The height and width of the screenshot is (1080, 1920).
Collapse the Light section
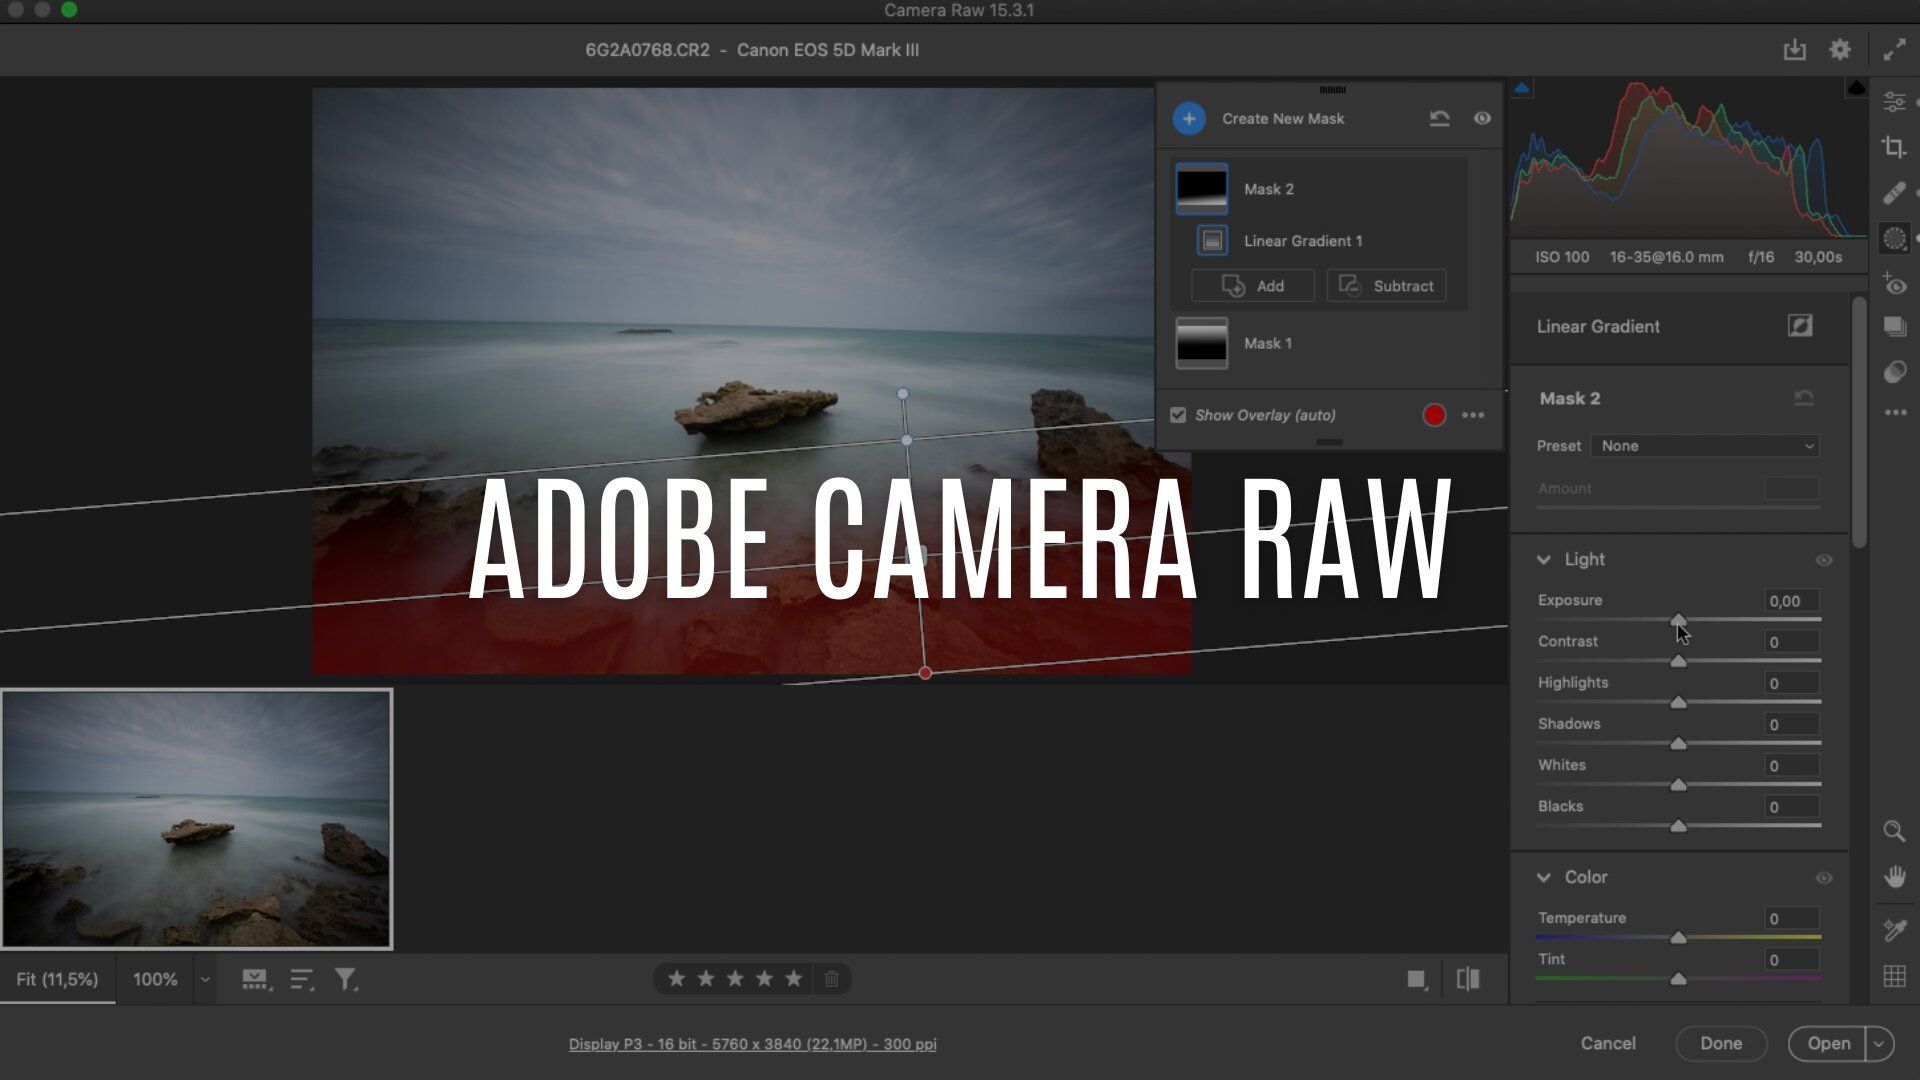point(1544,560)
